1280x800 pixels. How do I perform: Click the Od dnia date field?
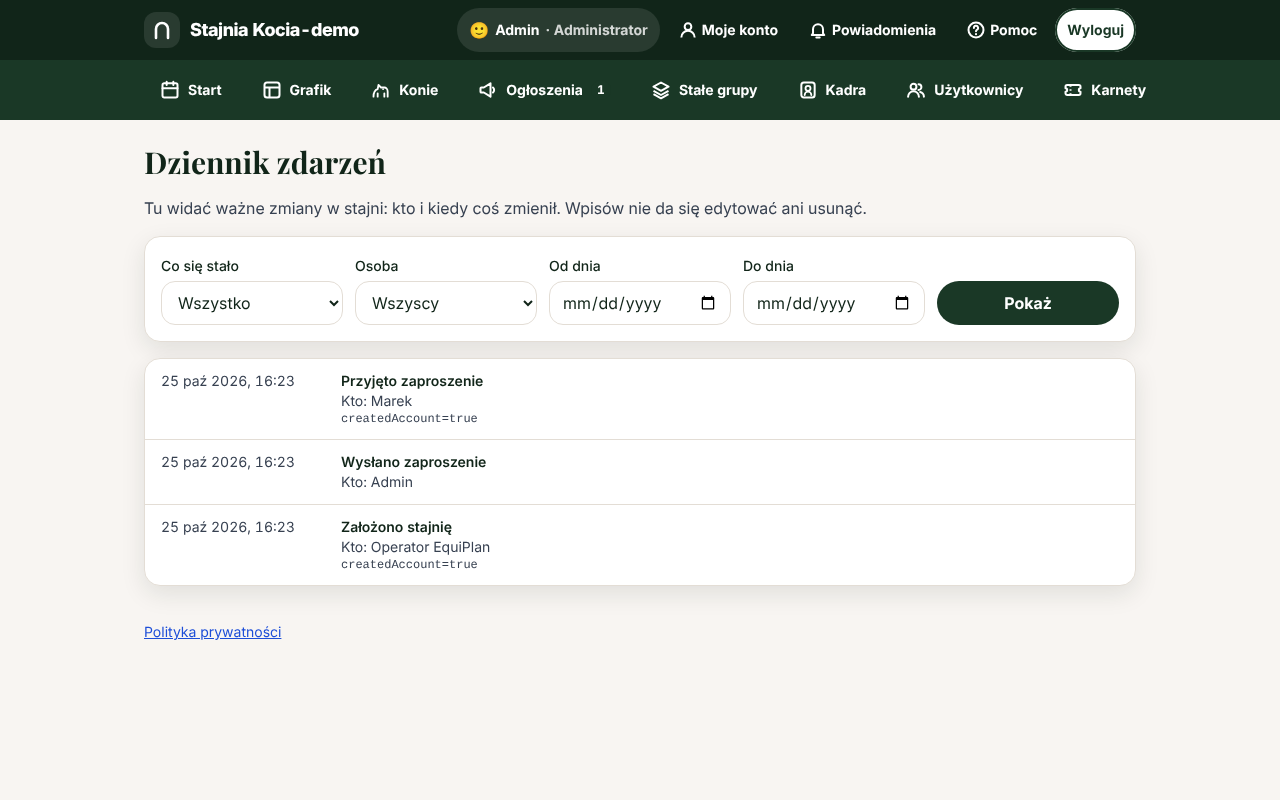[640, 303]
